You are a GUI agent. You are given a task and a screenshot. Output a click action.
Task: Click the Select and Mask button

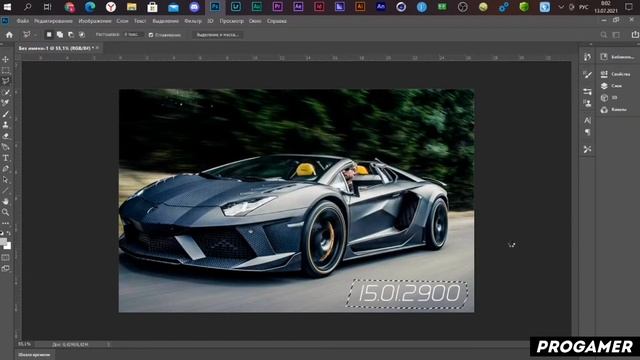point(218,35)
